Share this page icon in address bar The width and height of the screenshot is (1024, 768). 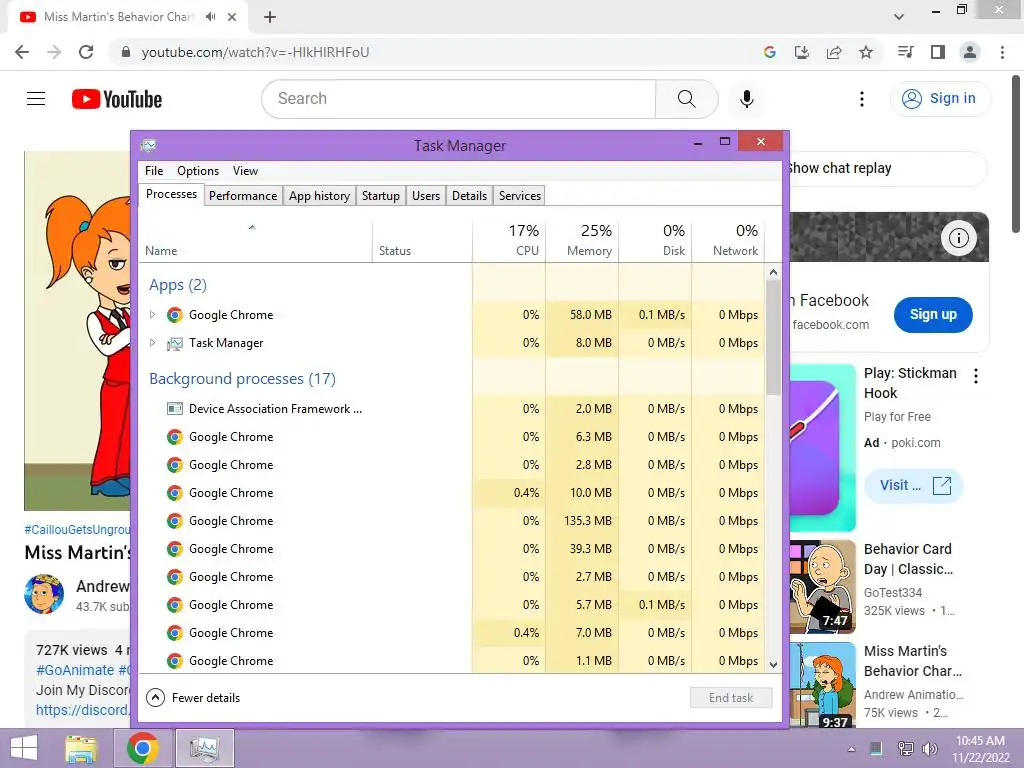[x=833, y=52]
